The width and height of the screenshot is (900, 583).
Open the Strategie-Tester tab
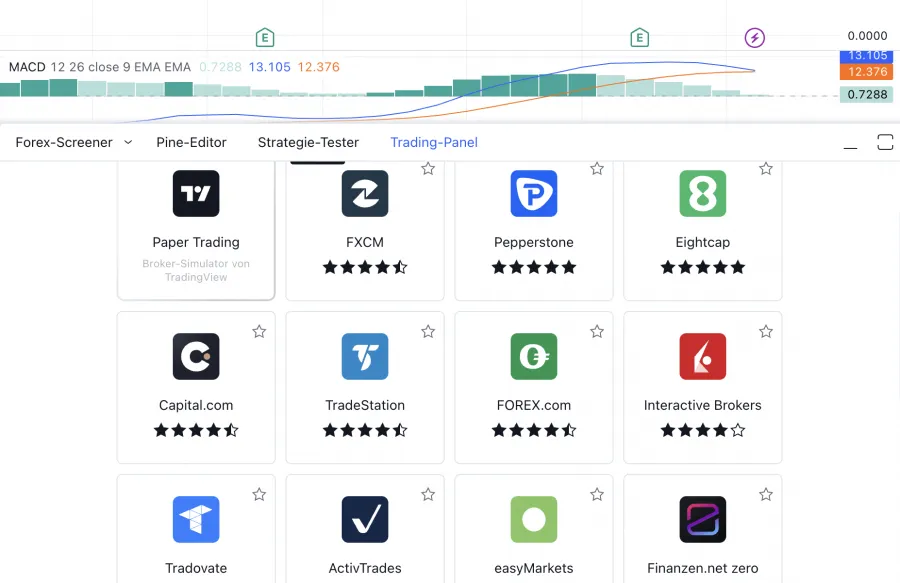point(308,142)
